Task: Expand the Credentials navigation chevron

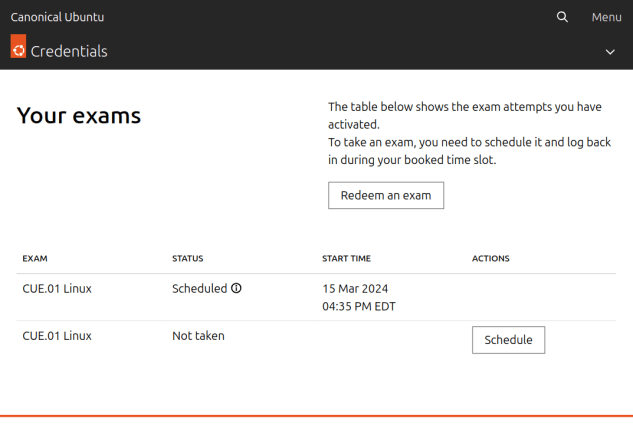Action: coord(610,52)
